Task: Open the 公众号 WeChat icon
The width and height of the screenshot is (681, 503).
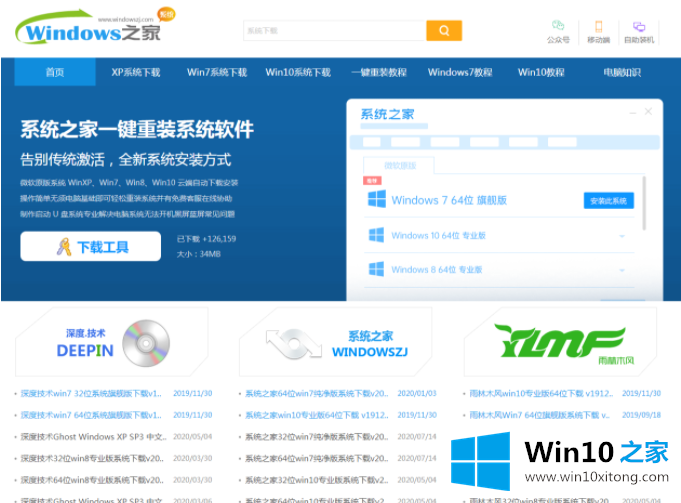Action: (x=558, y=26)
